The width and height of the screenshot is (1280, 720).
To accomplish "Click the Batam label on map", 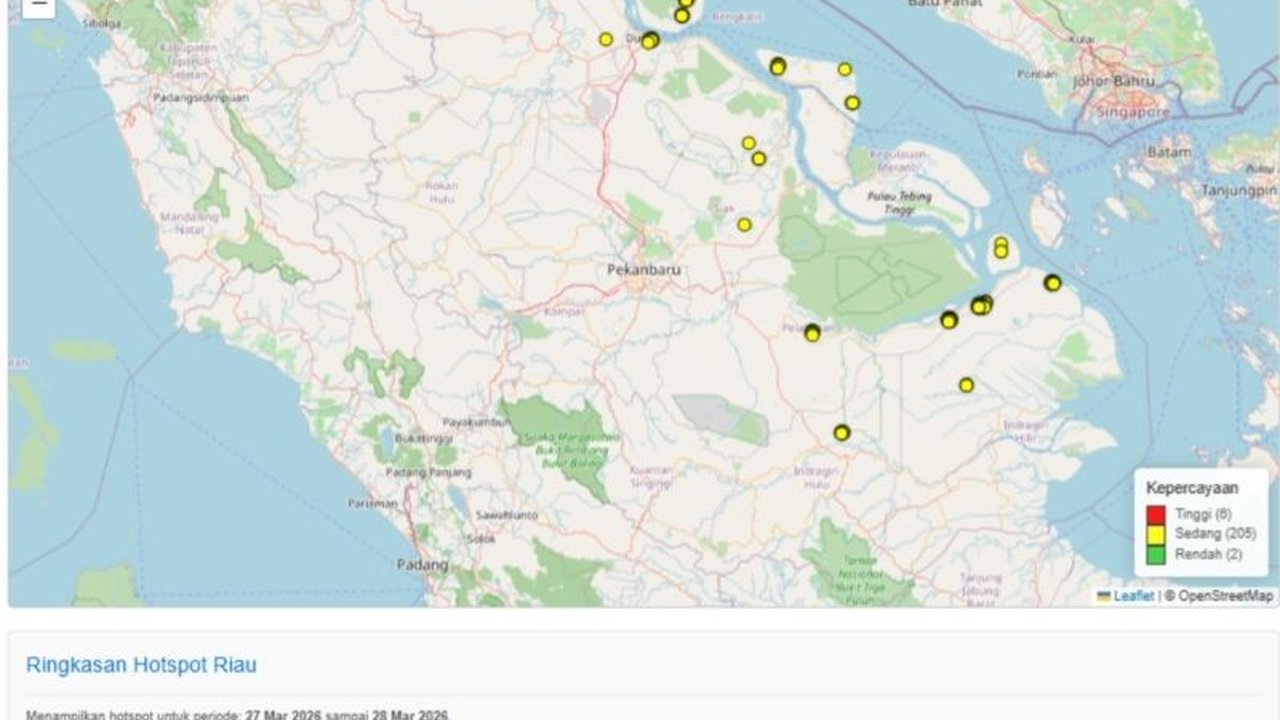I will pyautogui.click(x=1168, y=153).
